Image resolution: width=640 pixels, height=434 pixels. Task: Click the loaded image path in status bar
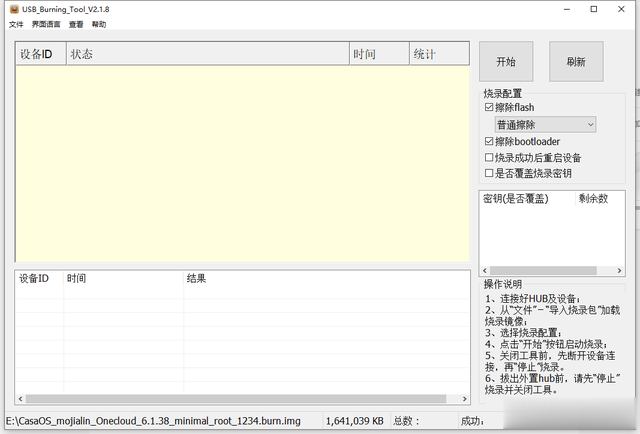coord(153,421)
